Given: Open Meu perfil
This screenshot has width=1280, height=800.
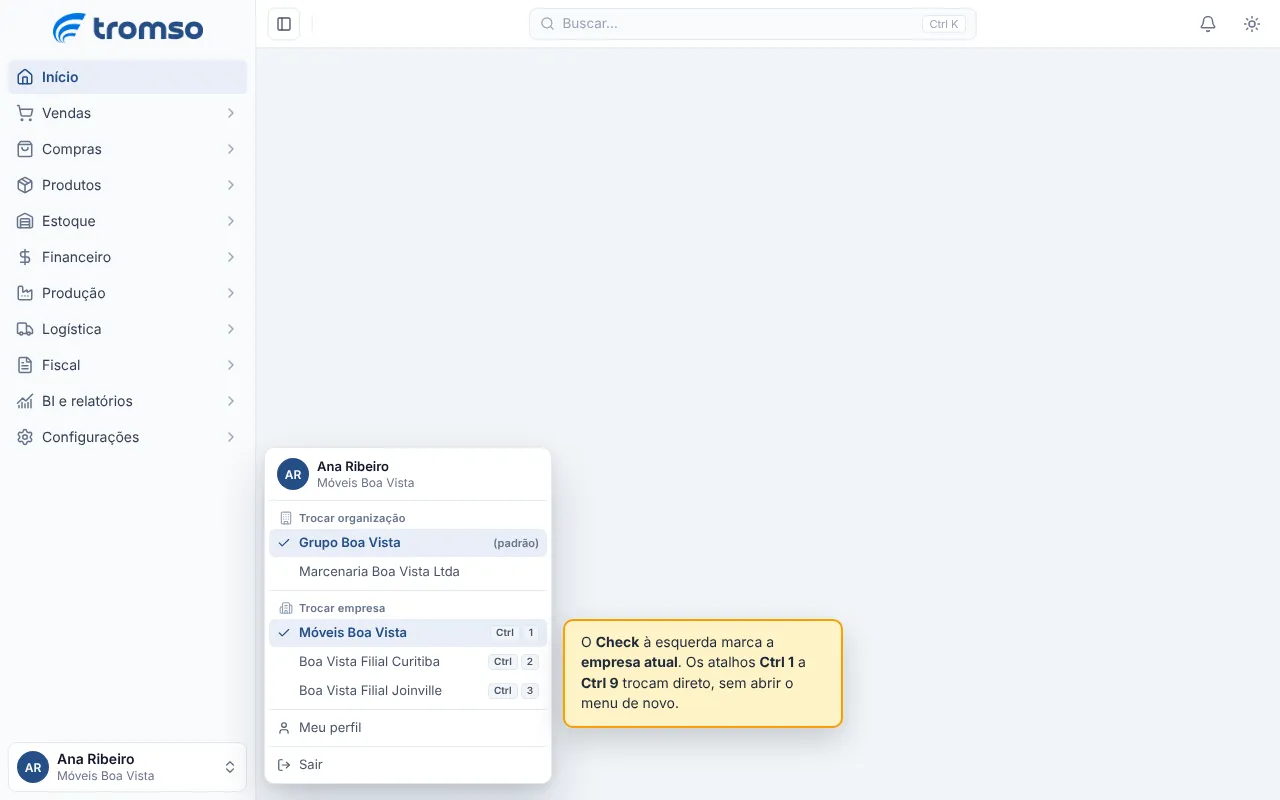Looking at the screenshot, I should click(408, 728).
